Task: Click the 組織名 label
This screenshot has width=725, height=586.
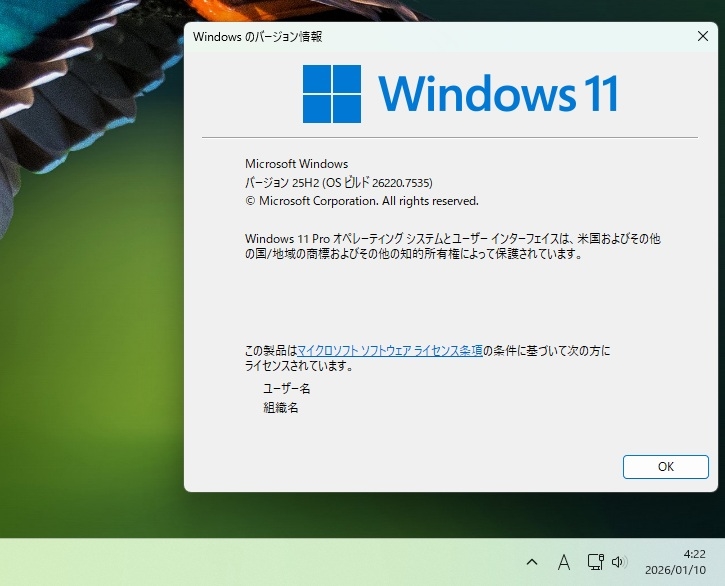Action: [281, 407]
